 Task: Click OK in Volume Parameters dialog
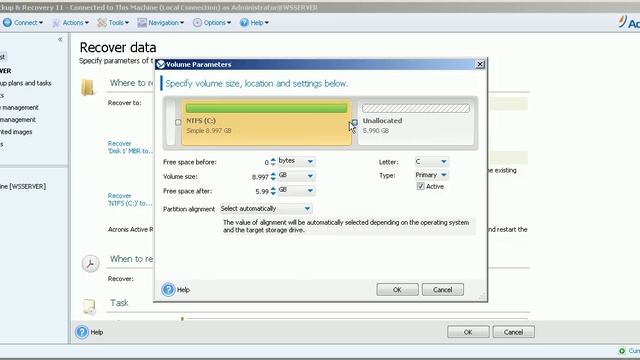pos(397,289)
